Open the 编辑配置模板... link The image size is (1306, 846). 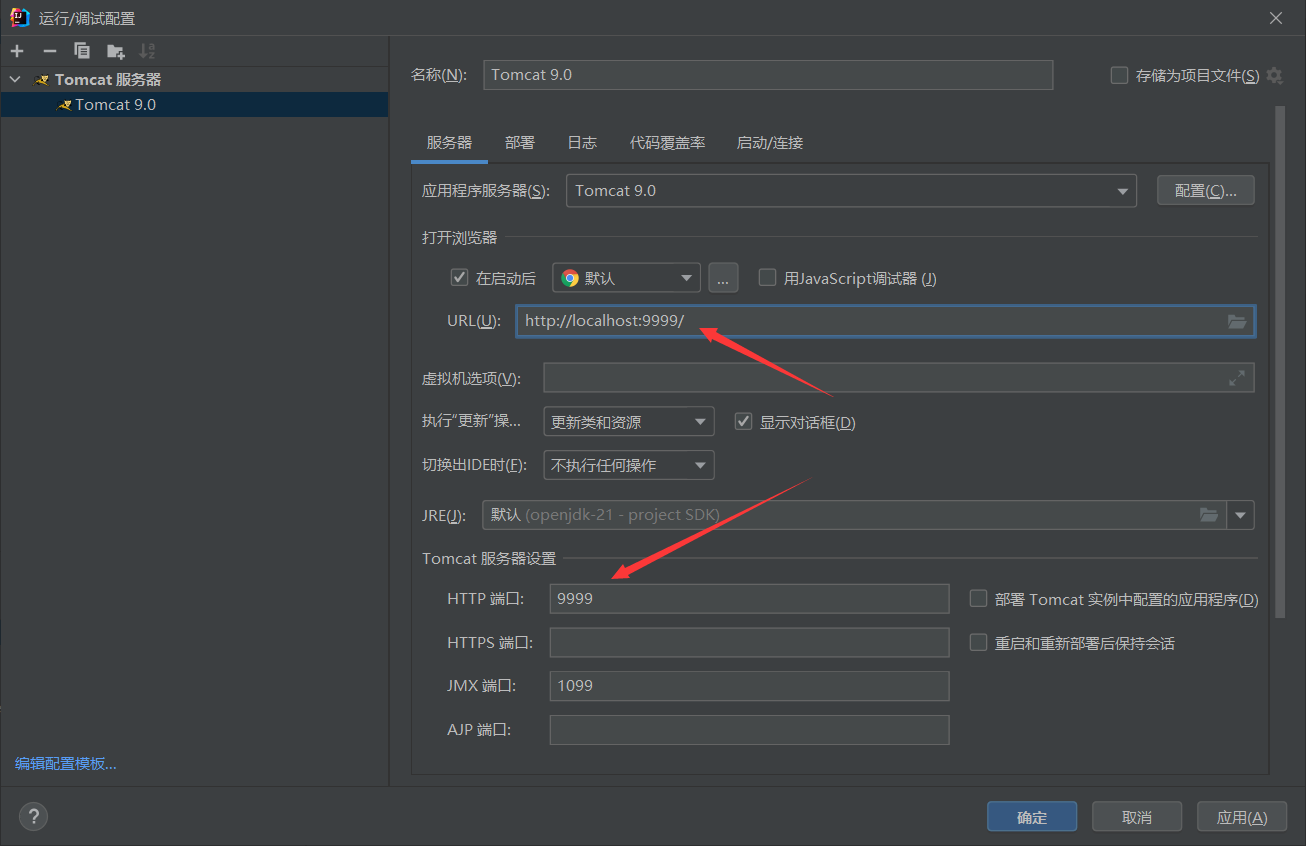66,764
